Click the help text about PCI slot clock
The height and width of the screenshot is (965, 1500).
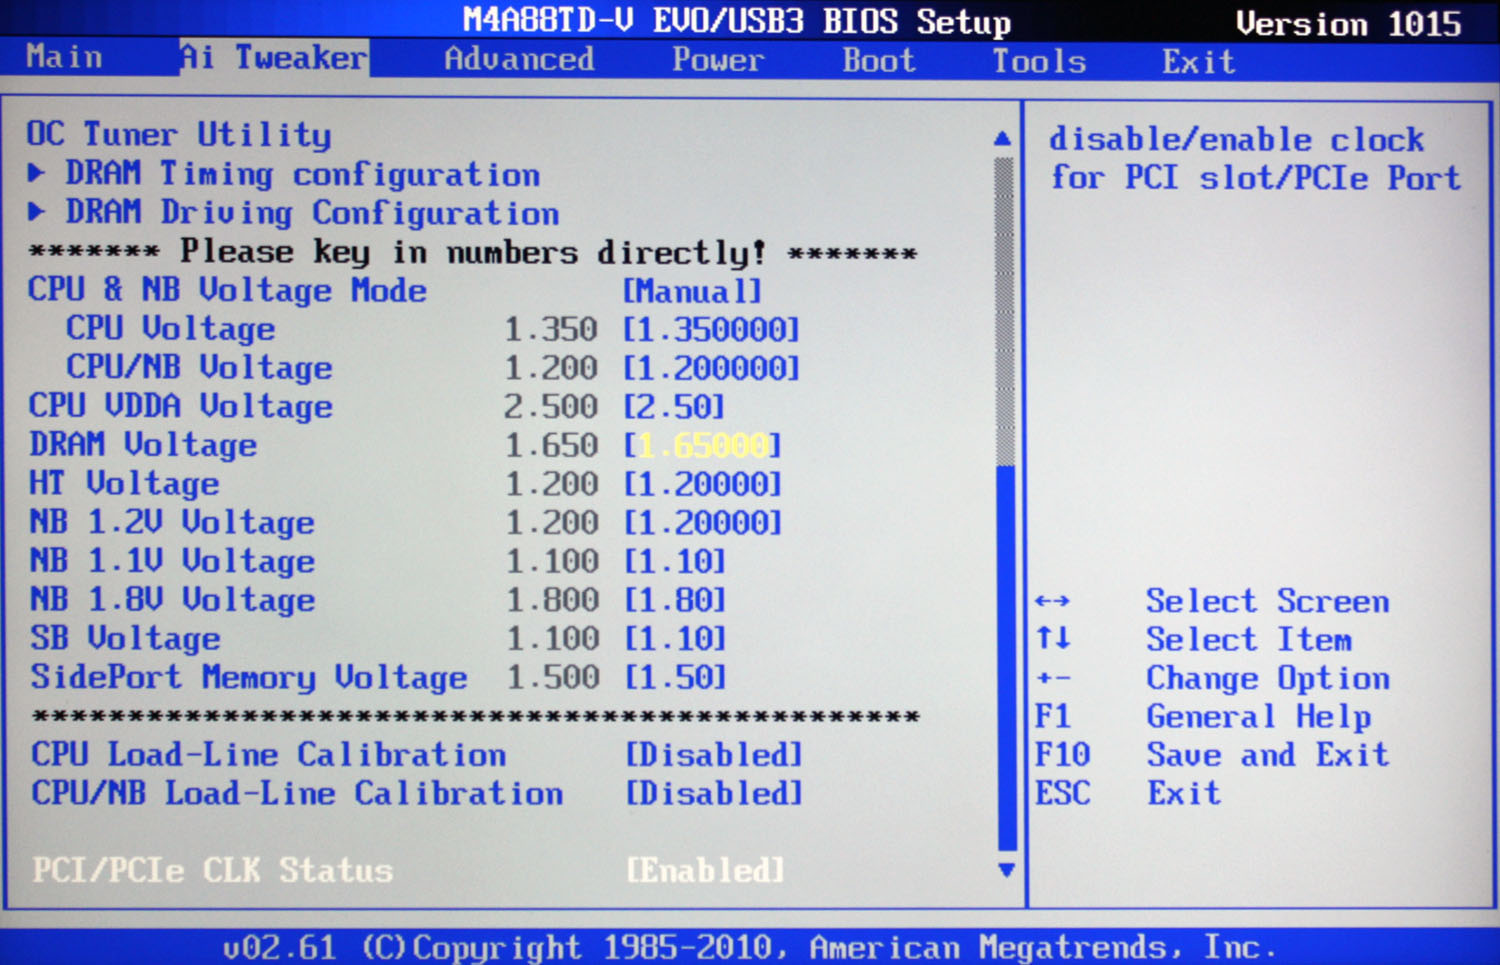1254,158
